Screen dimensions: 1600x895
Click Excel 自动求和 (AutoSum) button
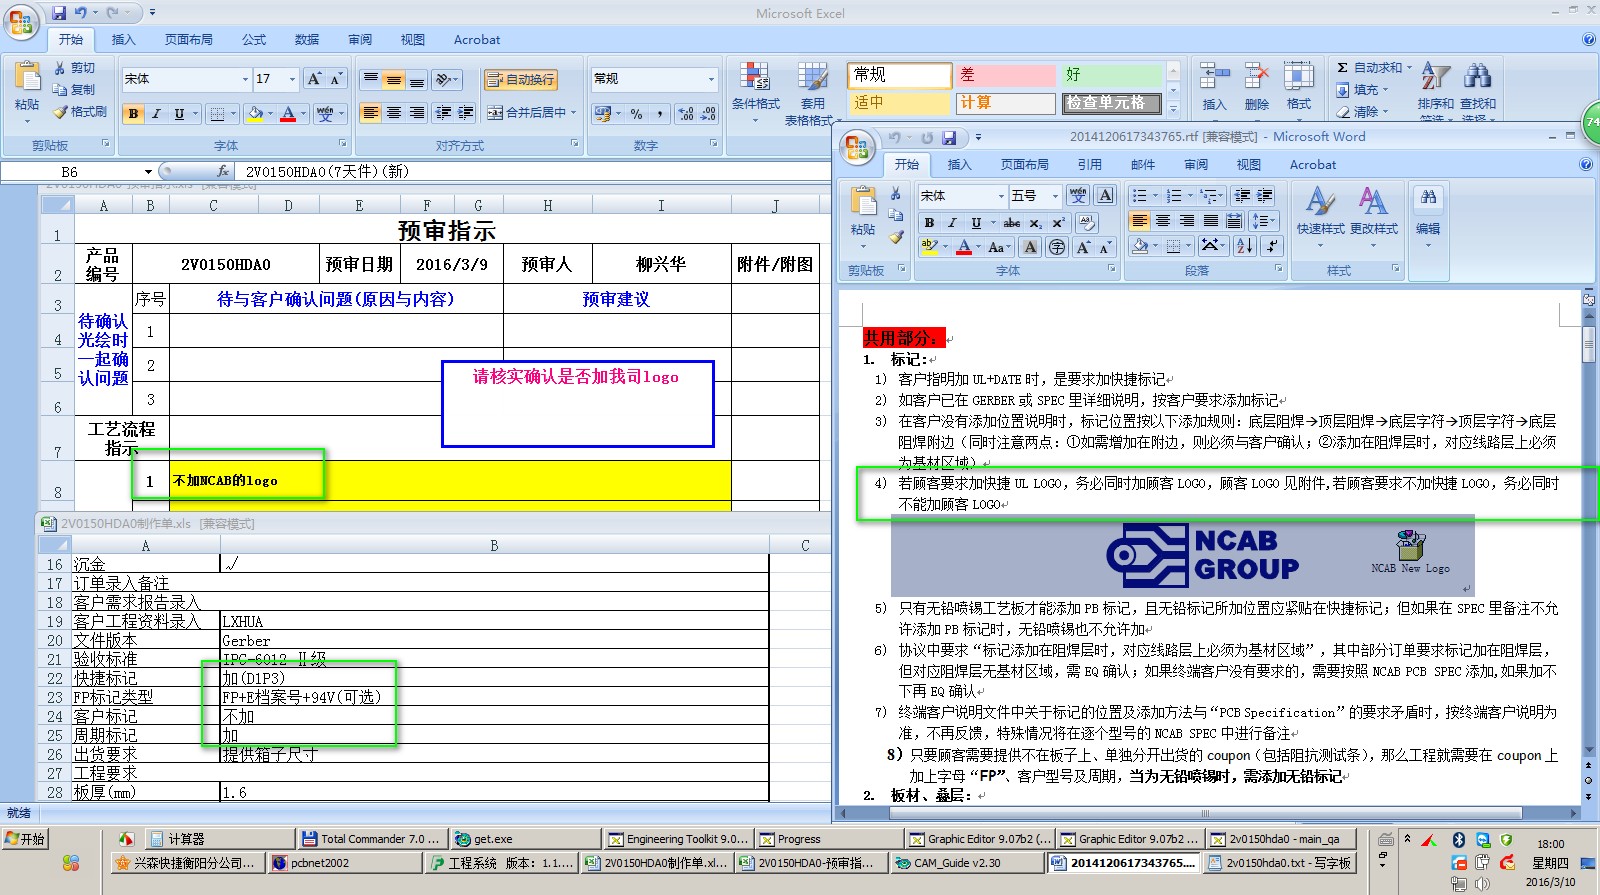tap(1374, 68)
